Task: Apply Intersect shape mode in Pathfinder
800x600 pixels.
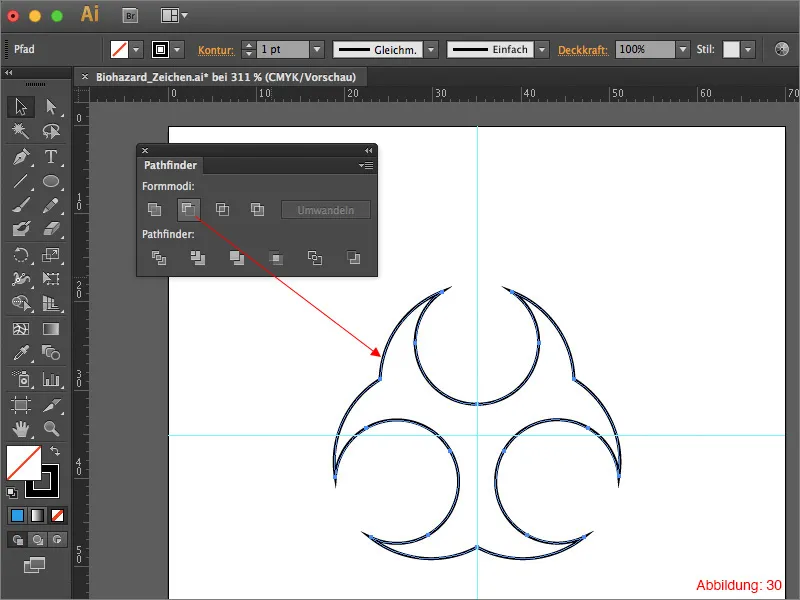Action: click(222, 209)
